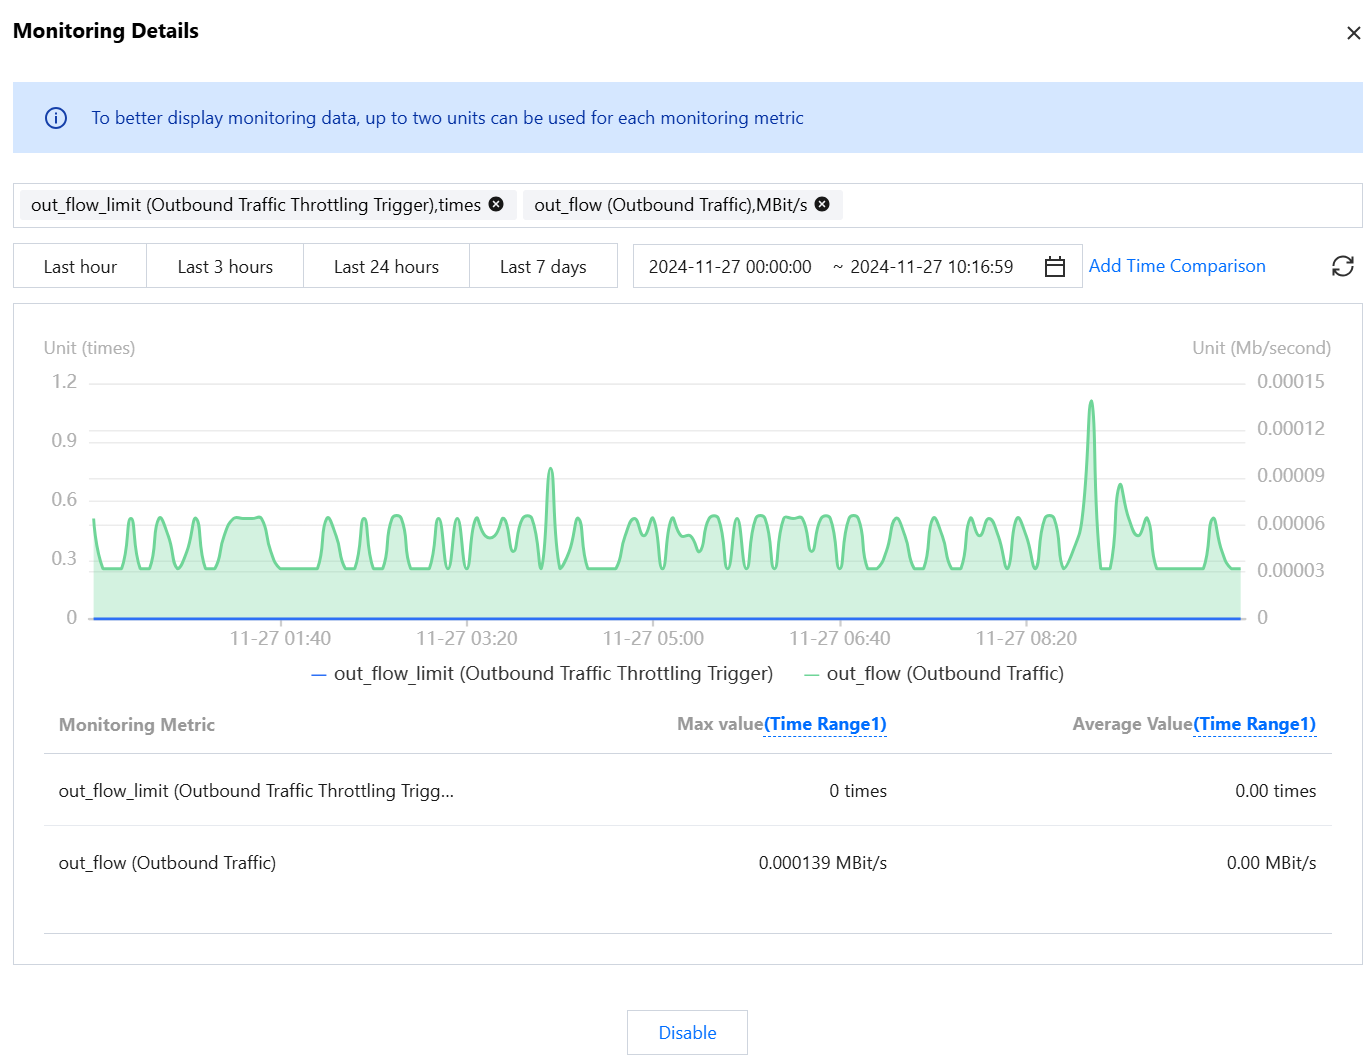Click the refresh monitoring data icon
The image size is (1371, 1061).
(x=1342, y=266)
